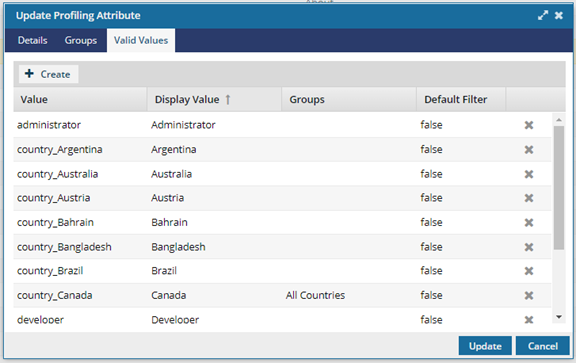Screen dimensions: 576x363
Task: Click the vertical scrollbar thumb
Action: (559, 188)
